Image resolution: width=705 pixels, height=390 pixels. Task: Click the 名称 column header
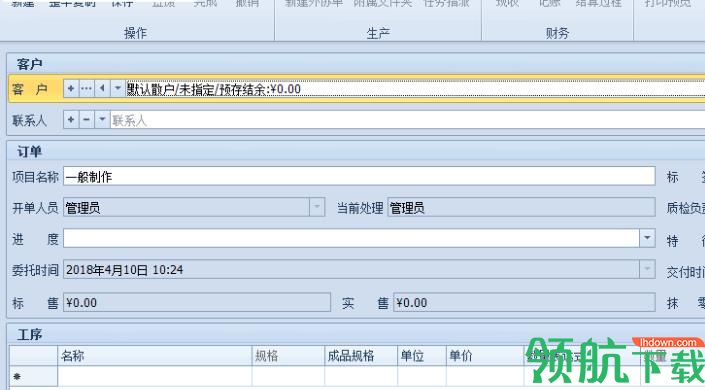point(155,356)
